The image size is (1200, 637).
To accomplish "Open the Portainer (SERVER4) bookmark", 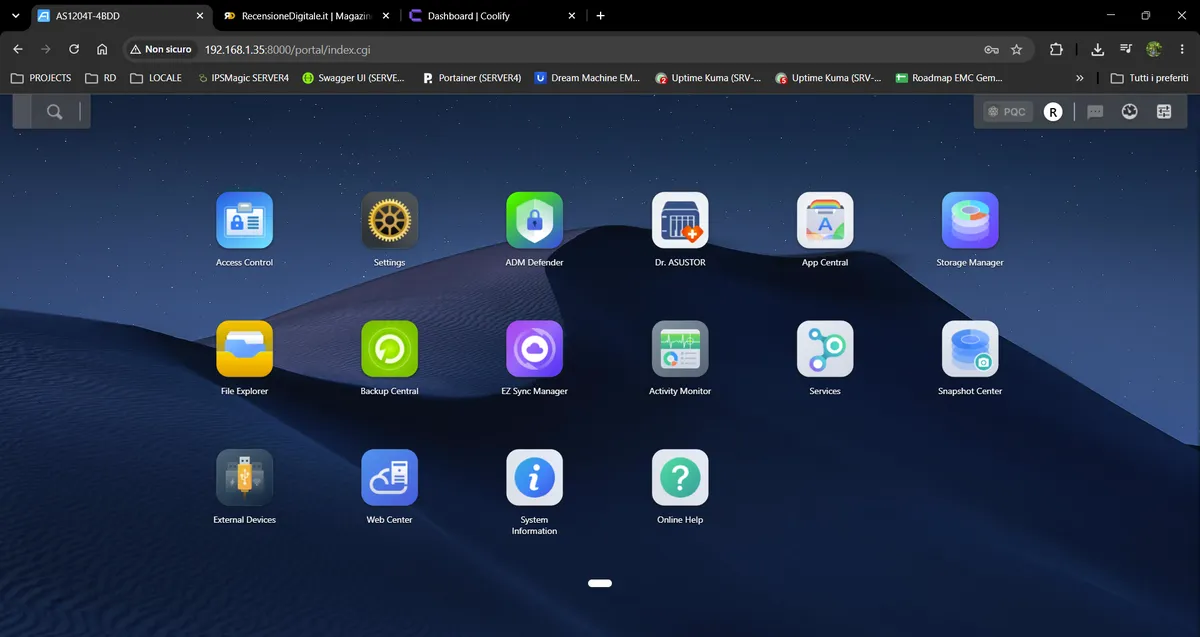I will [x=471, y=78].
